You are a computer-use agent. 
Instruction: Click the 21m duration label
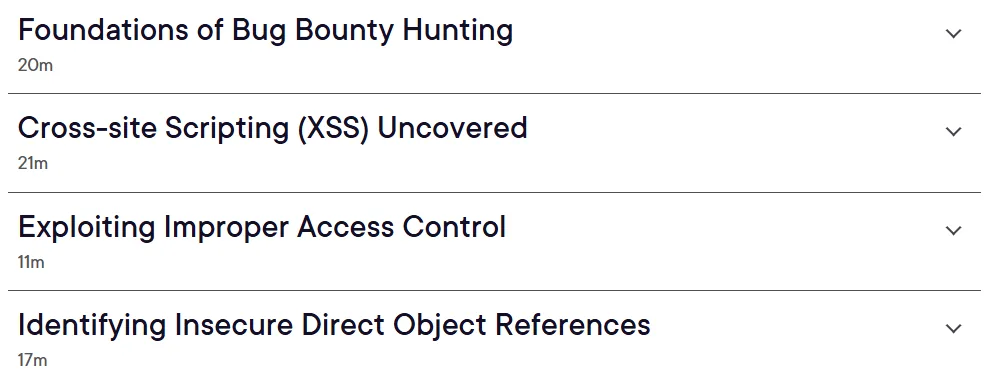(33, 164)
